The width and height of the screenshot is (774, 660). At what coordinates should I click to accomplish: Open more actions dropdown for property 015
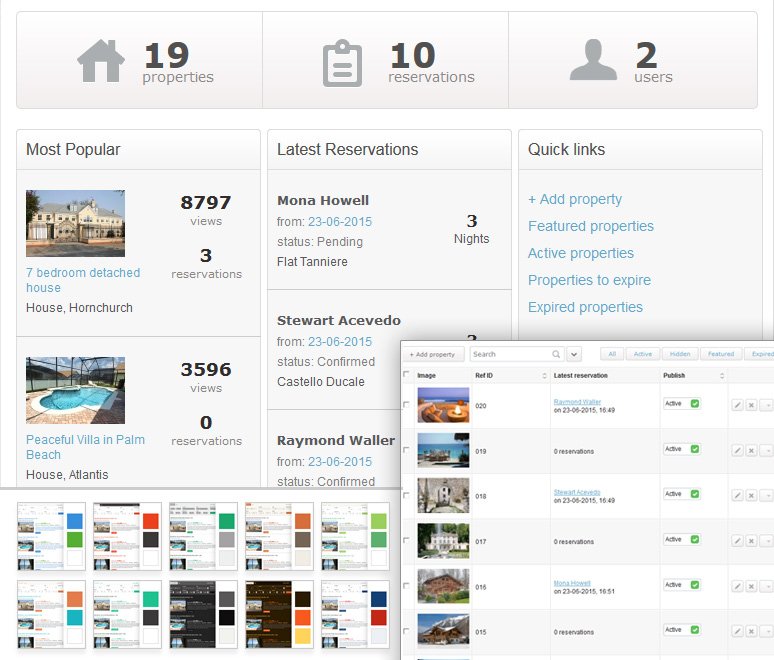click(766, 631)
